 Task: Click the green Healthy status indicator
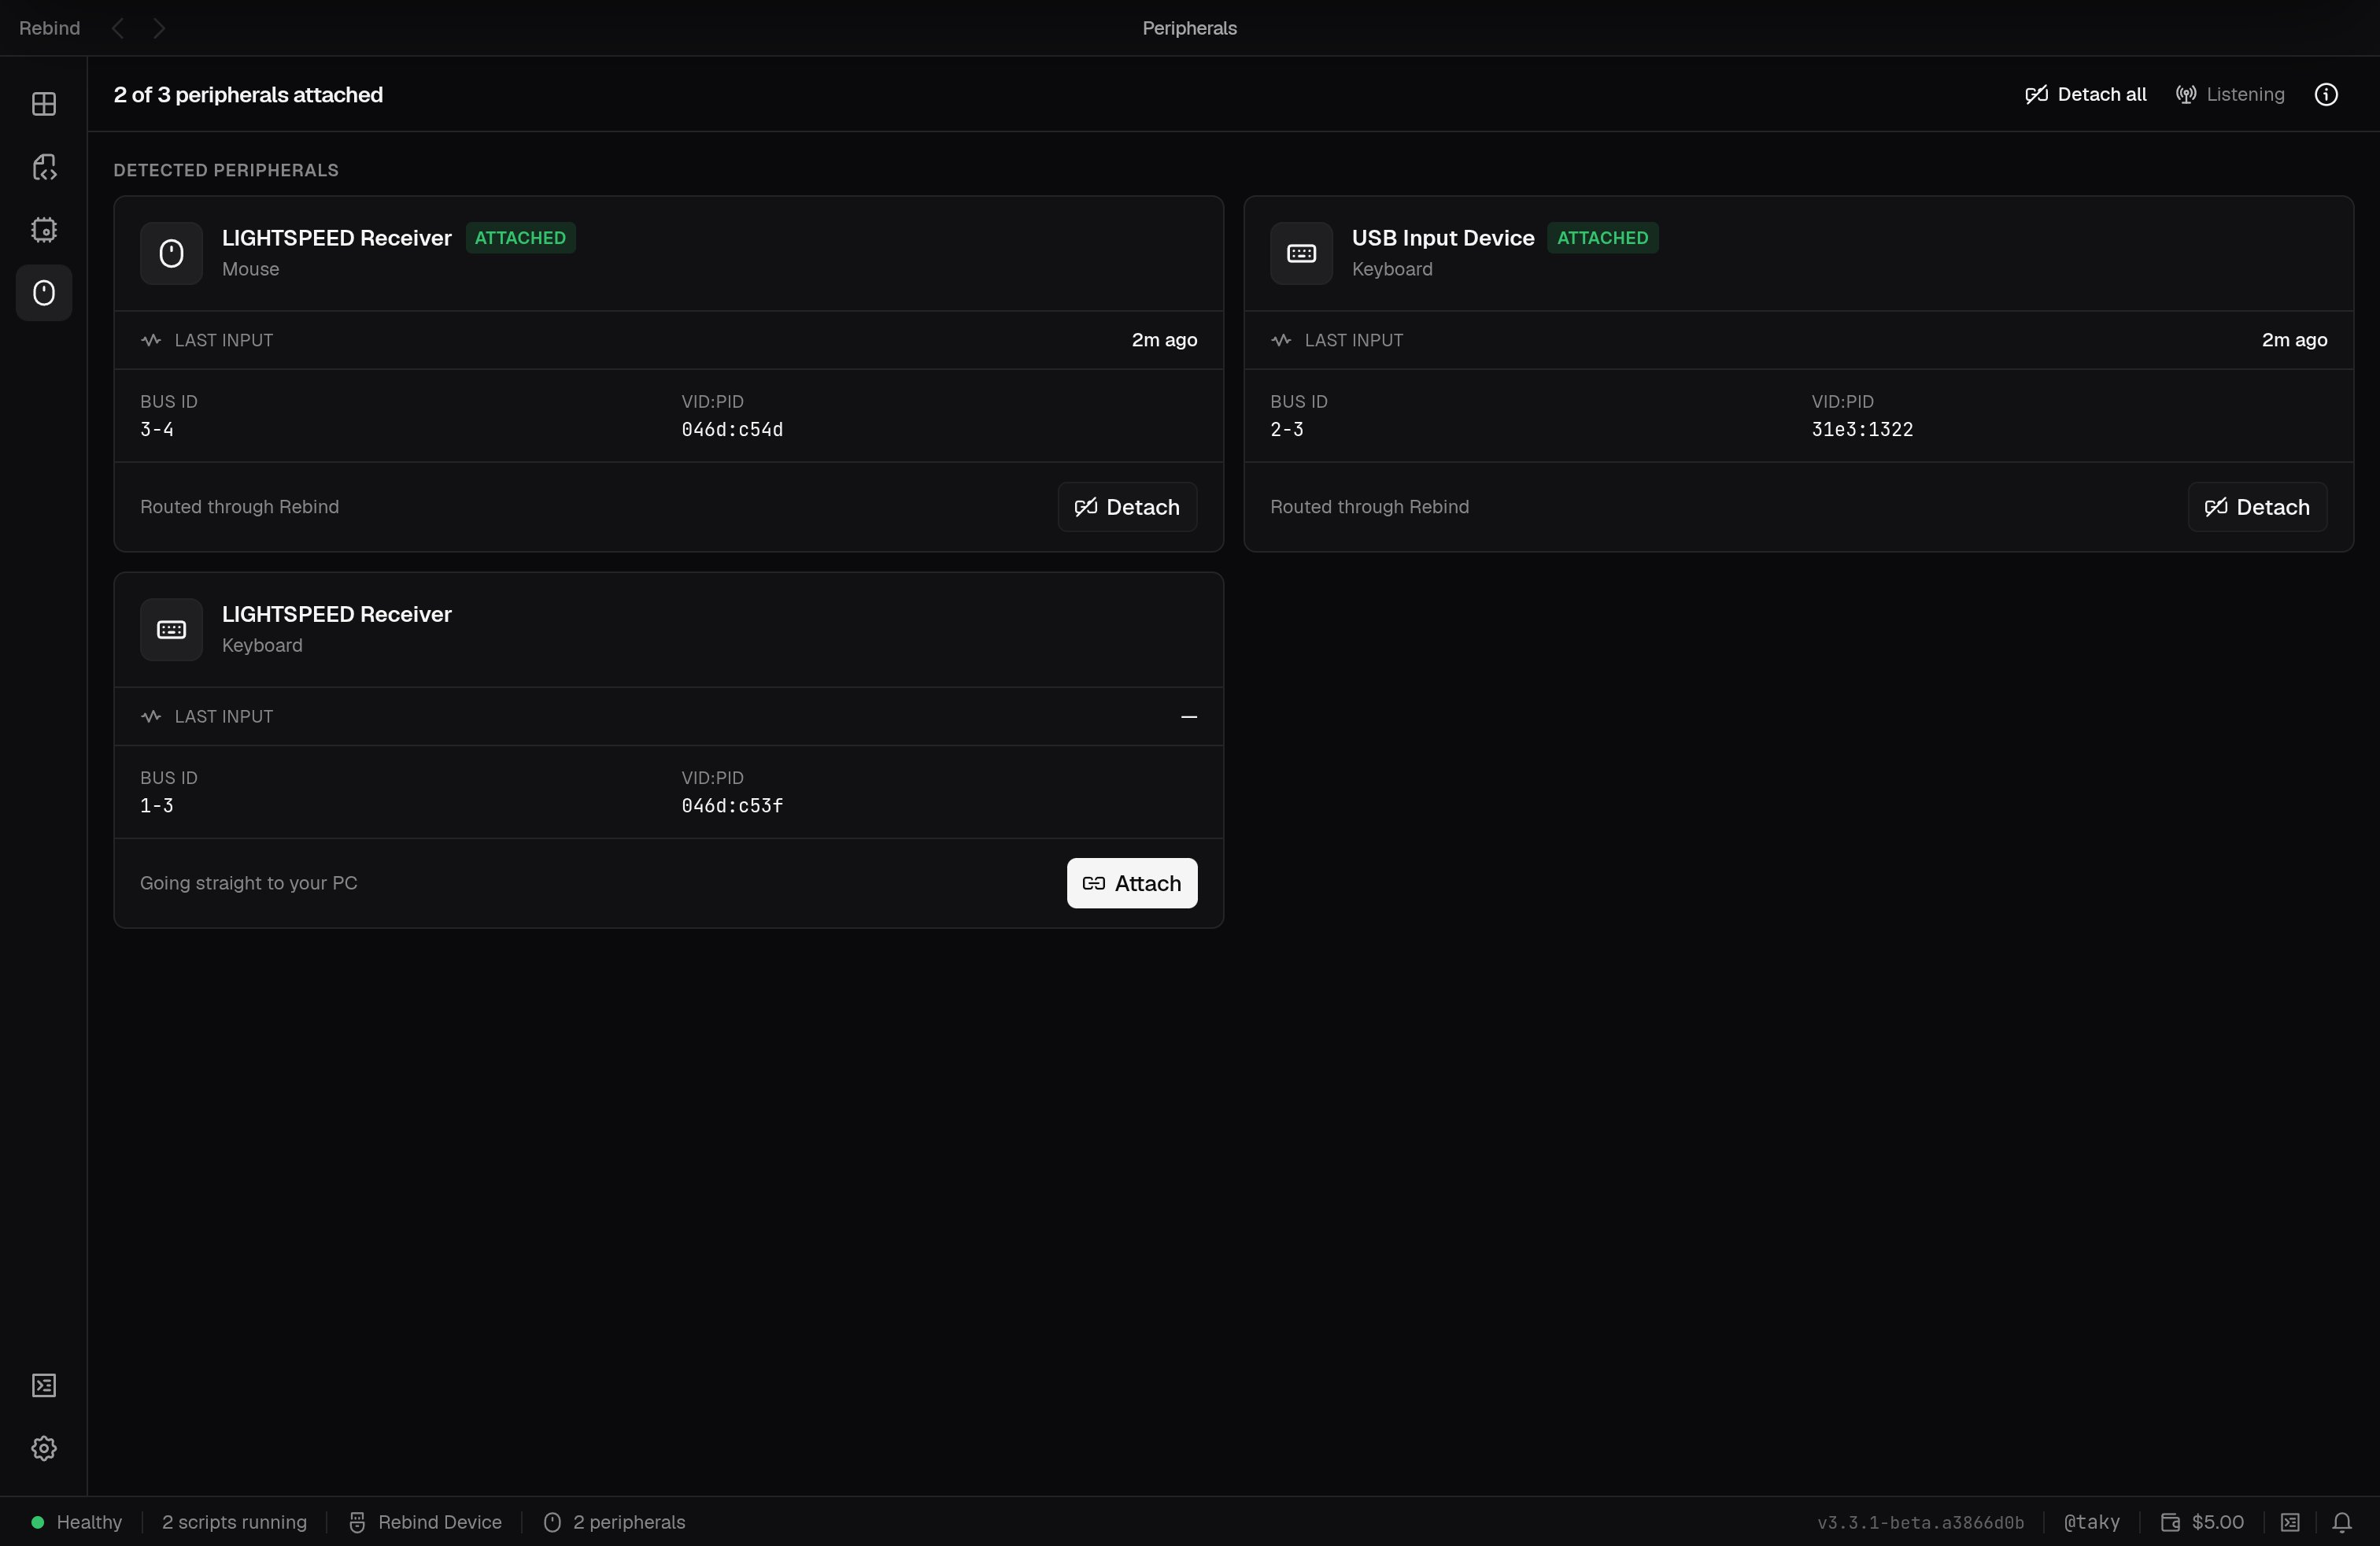coord(77,1522)
